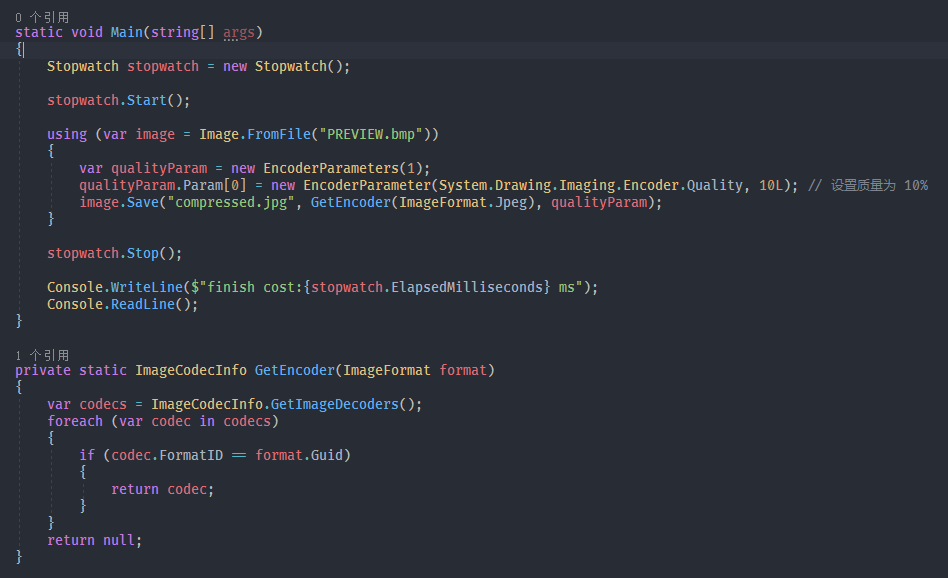The image size is (948, 578).
Task: Click the 'format' parameter in signature
Action: click(x=463, y=370)
